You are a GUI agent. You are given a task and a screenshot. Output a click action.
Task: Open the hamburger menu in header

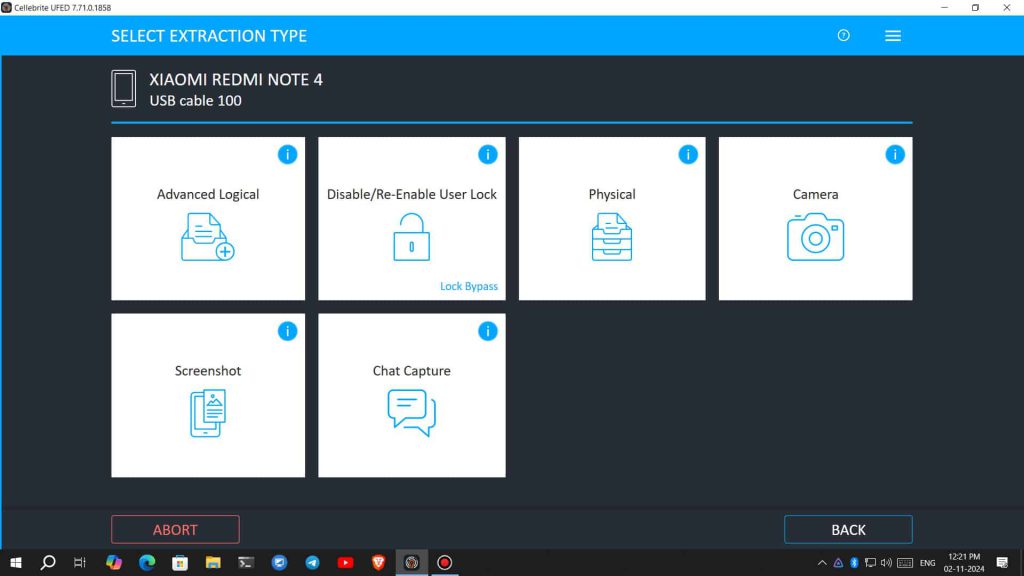893,36
